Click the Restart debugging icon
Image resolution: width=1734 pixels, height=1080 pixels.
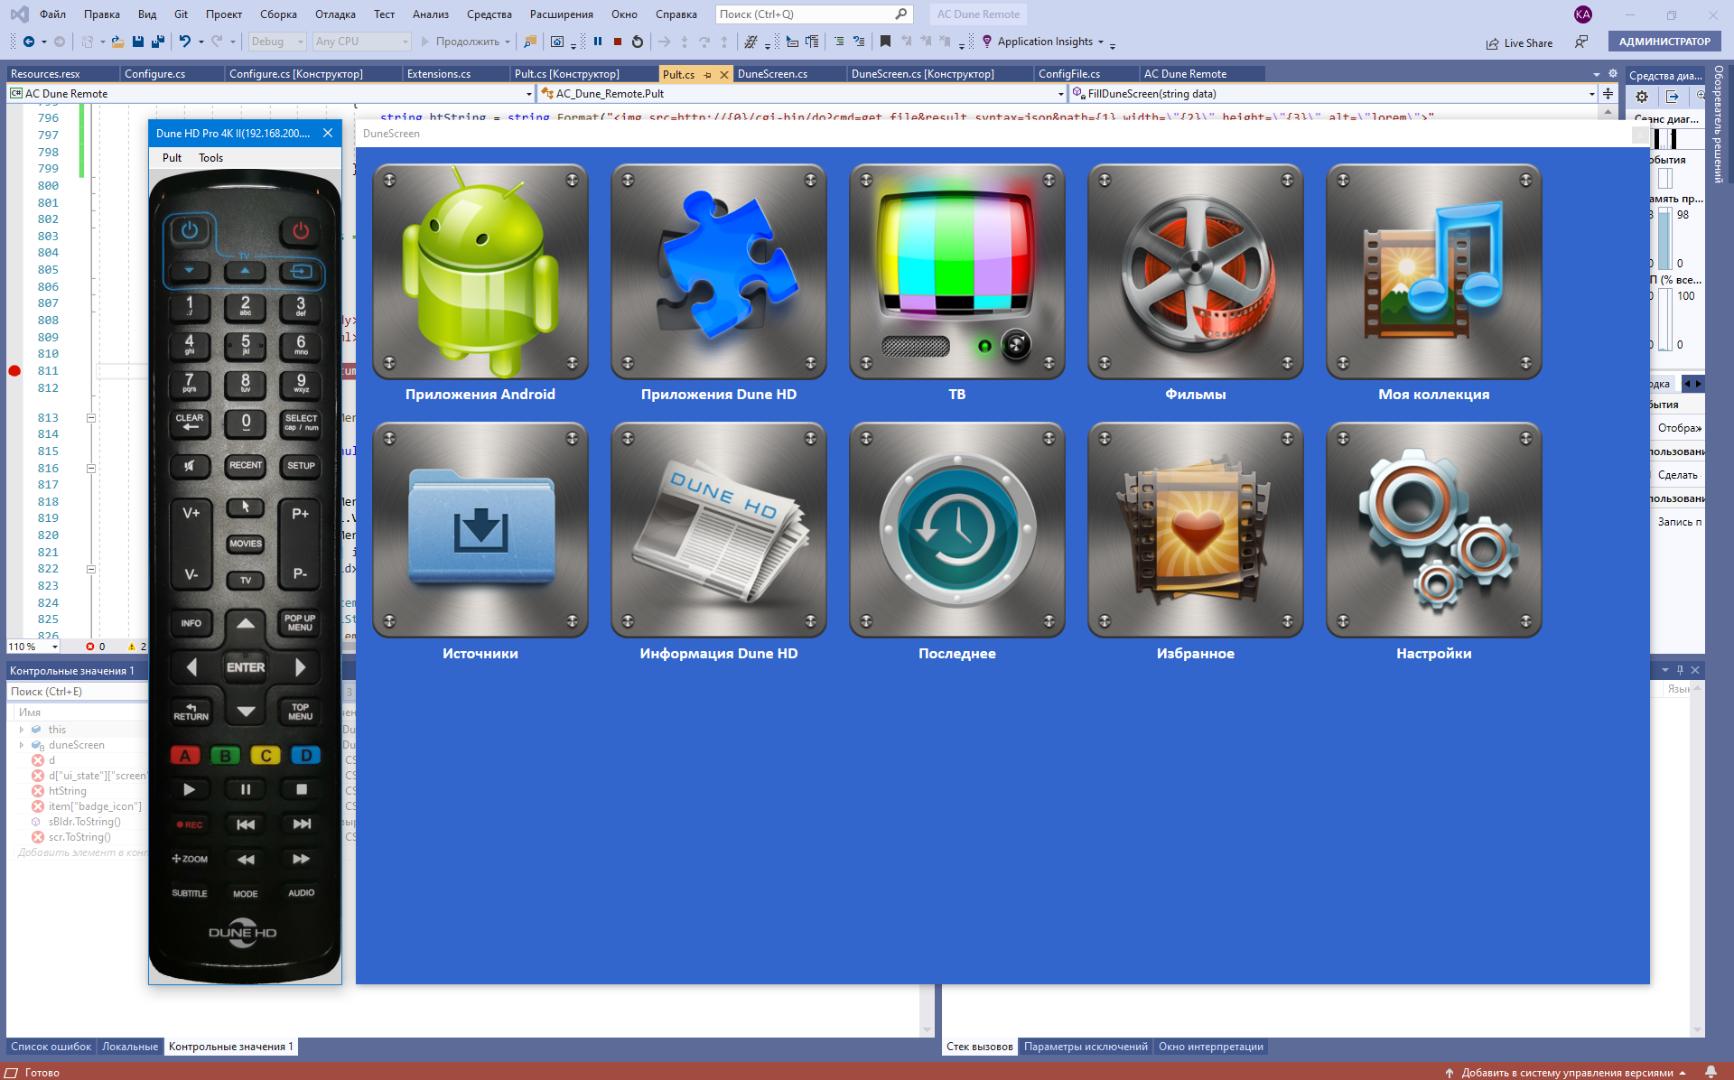pyautogui.click(x=637, y=41)
